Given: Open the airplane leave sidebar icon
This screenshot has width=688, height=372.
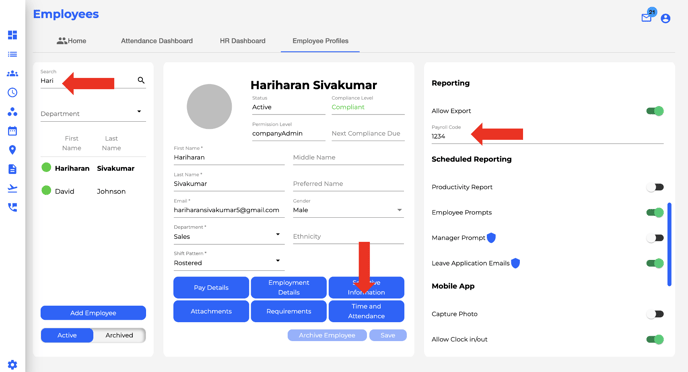Looking at the screenshot, I should (12, 188).
